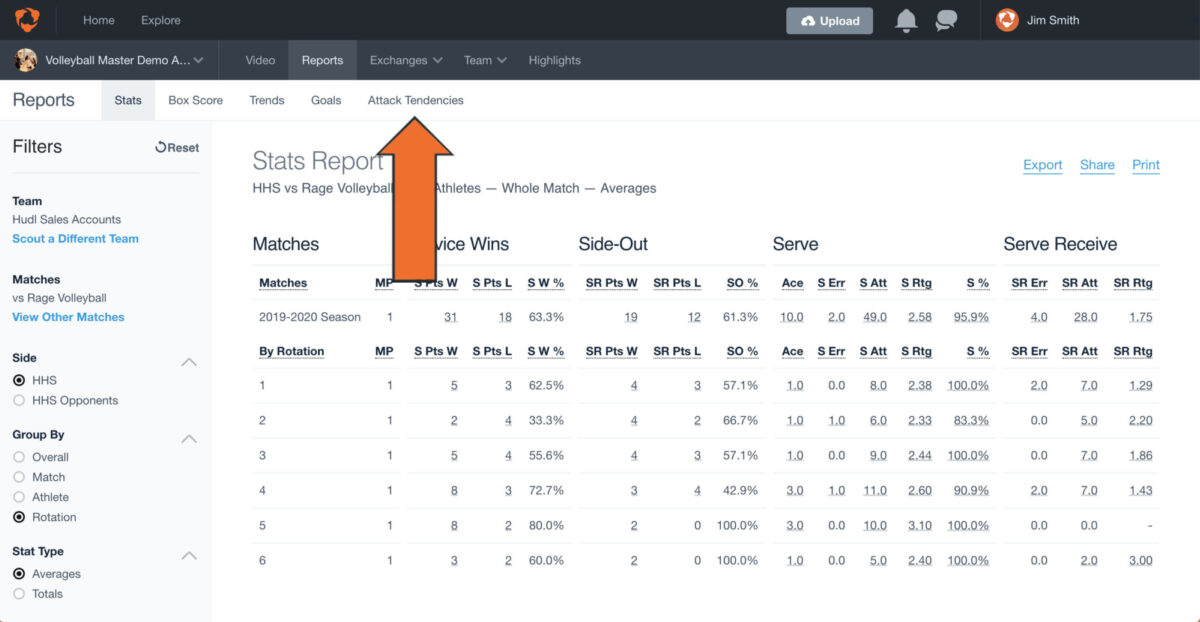Open the Jim Smith profile avatar
The width and height of the screenshot is (1200, 622).
pyautogui.click(x=1006, y=20)
